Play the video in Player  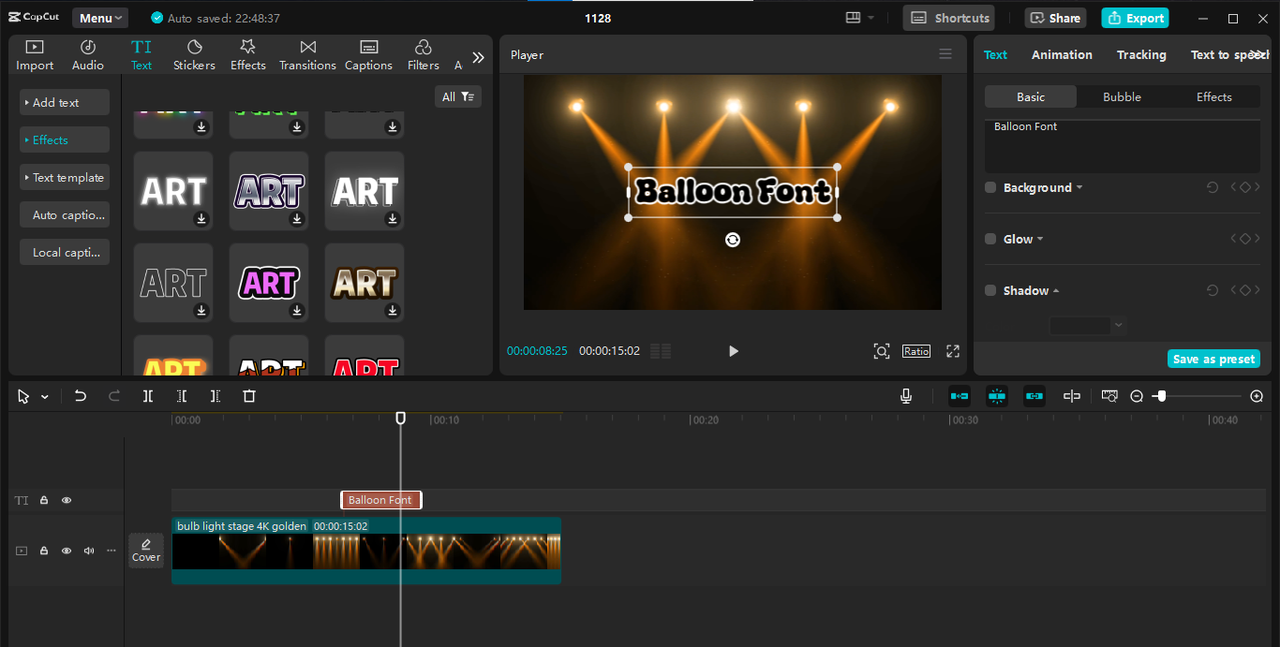coord(733,351)
